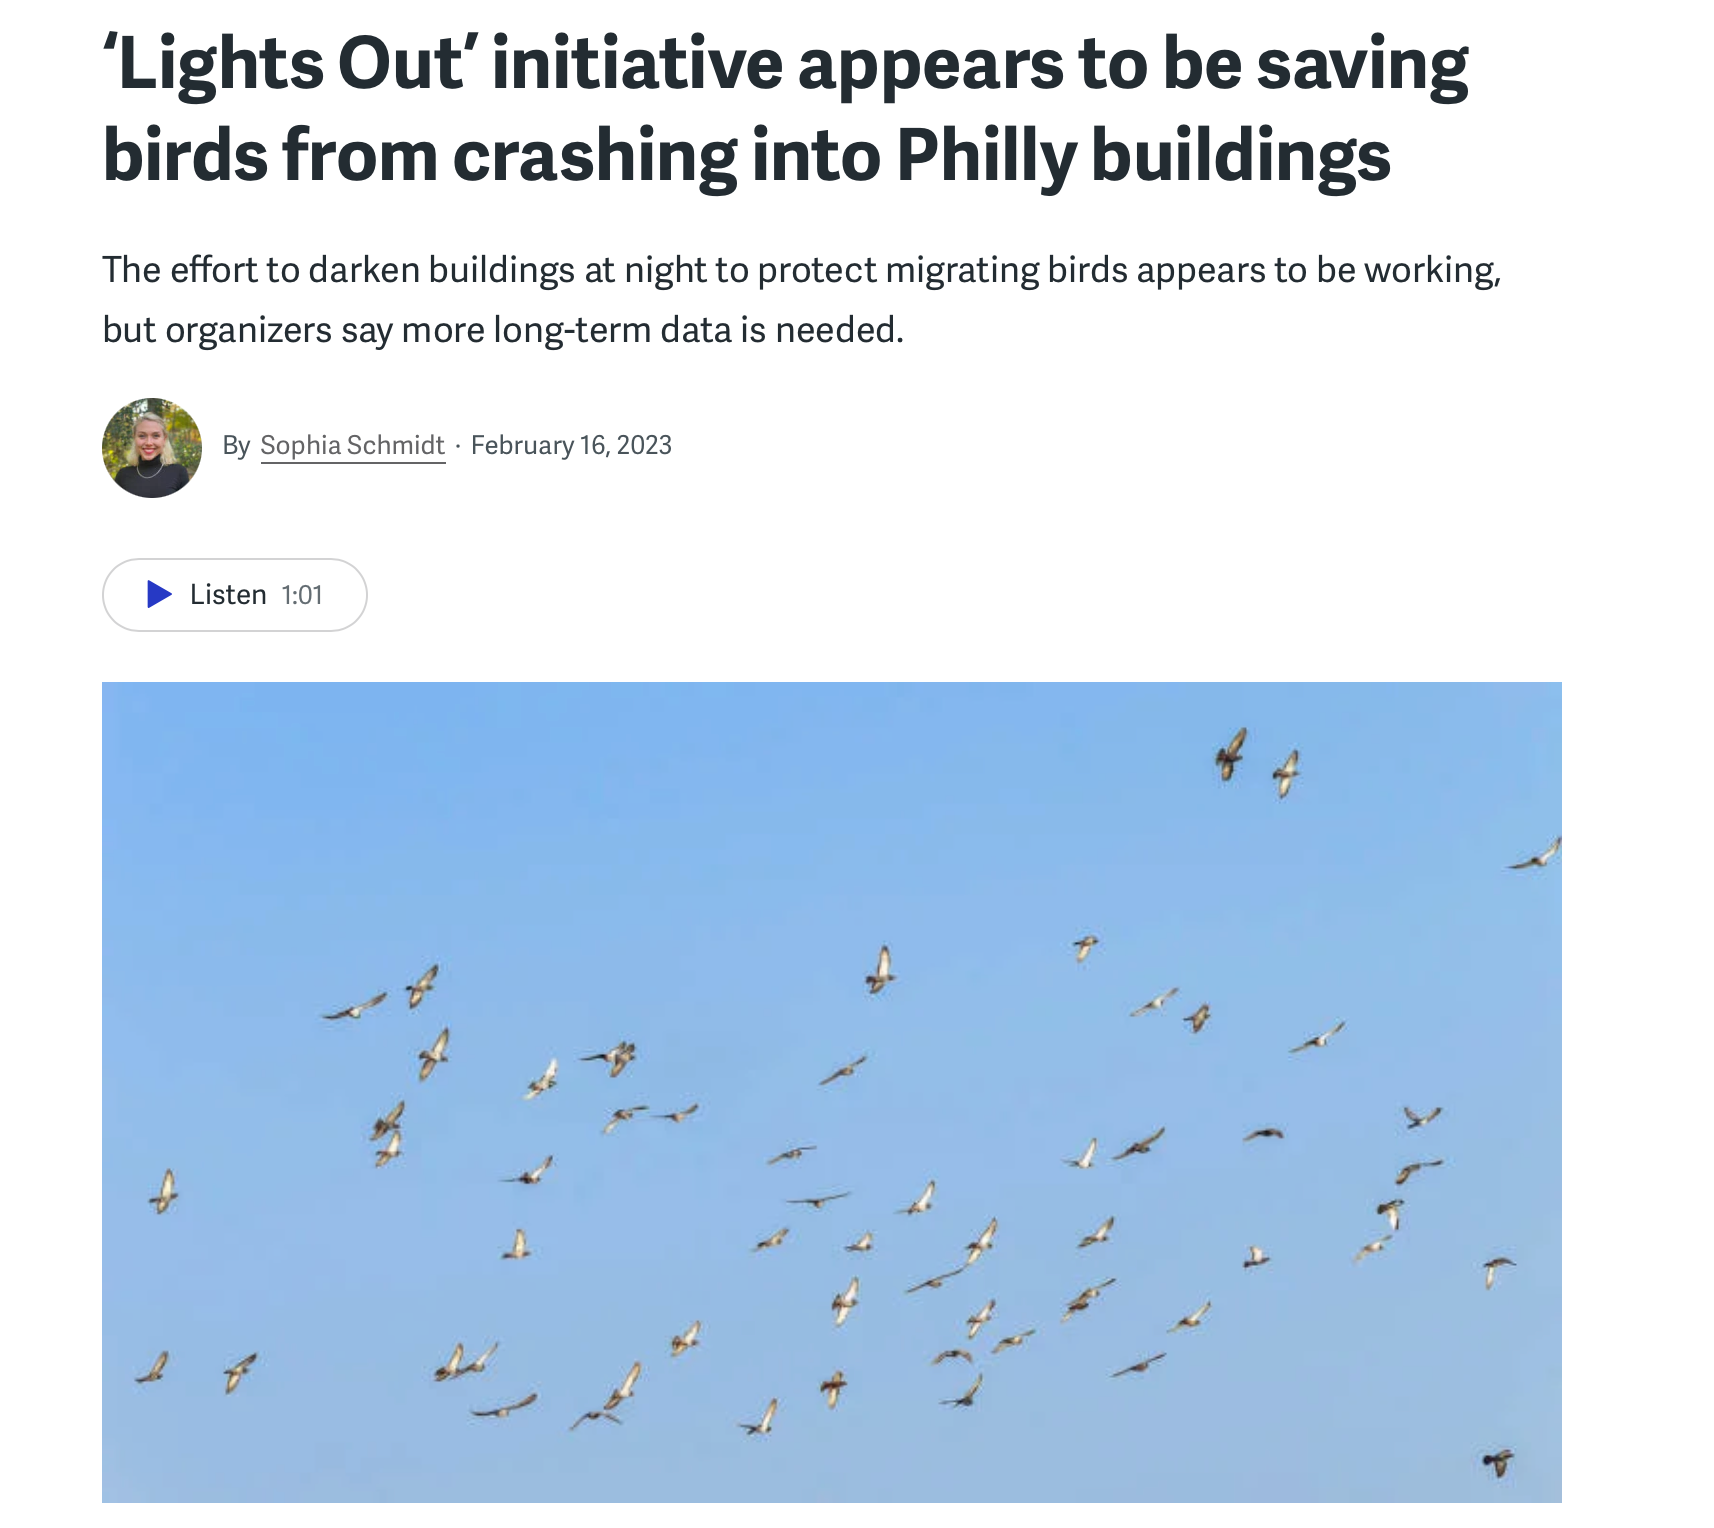Click the February 16, 2023 date
Image resolution: width=1714 pixels, height=1528 pixels.
pos(571,445)
